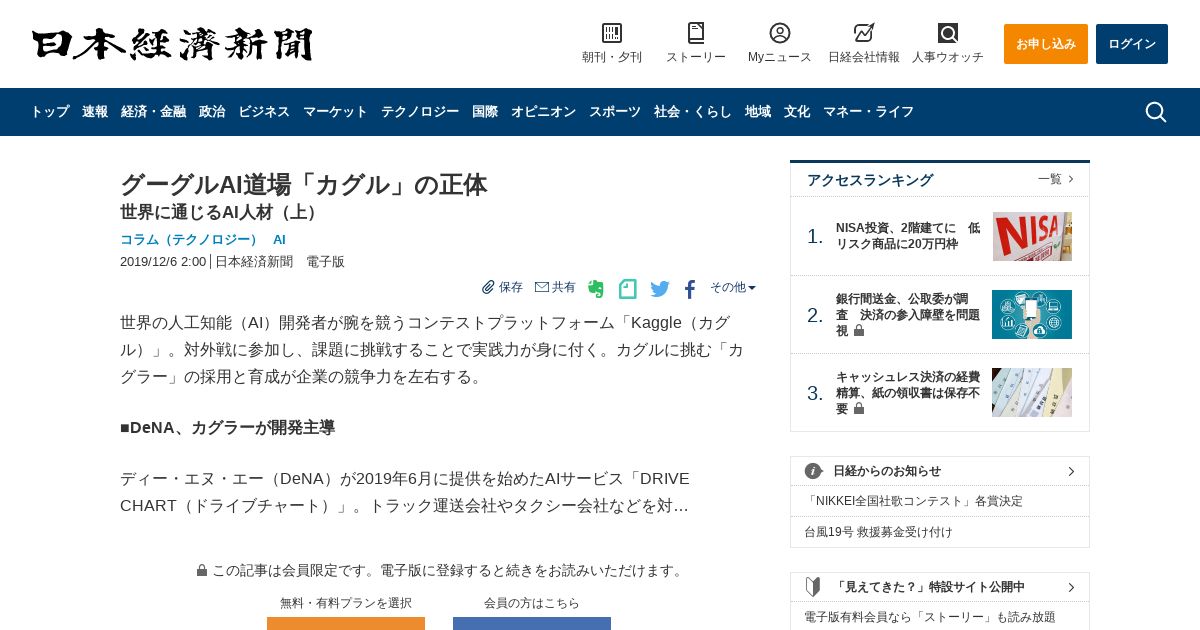Share via the teal note icon
Viewport: 1200px width, 630px height.
click(628, 289)
